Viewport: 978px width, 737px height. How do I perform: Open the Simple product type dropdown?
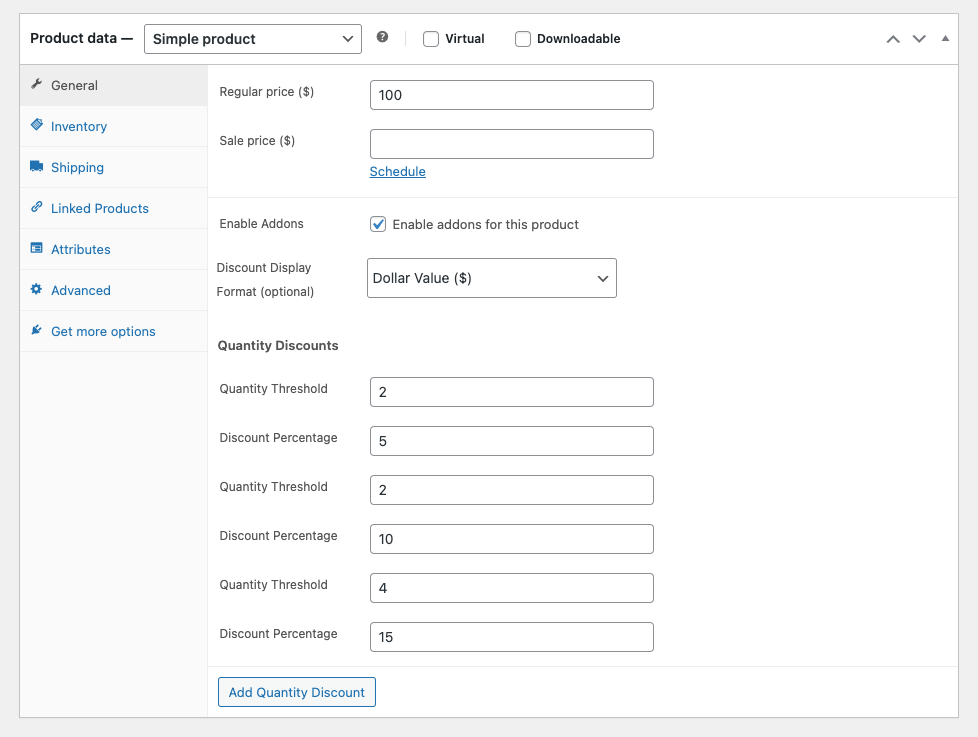click(x=252, y=39)
